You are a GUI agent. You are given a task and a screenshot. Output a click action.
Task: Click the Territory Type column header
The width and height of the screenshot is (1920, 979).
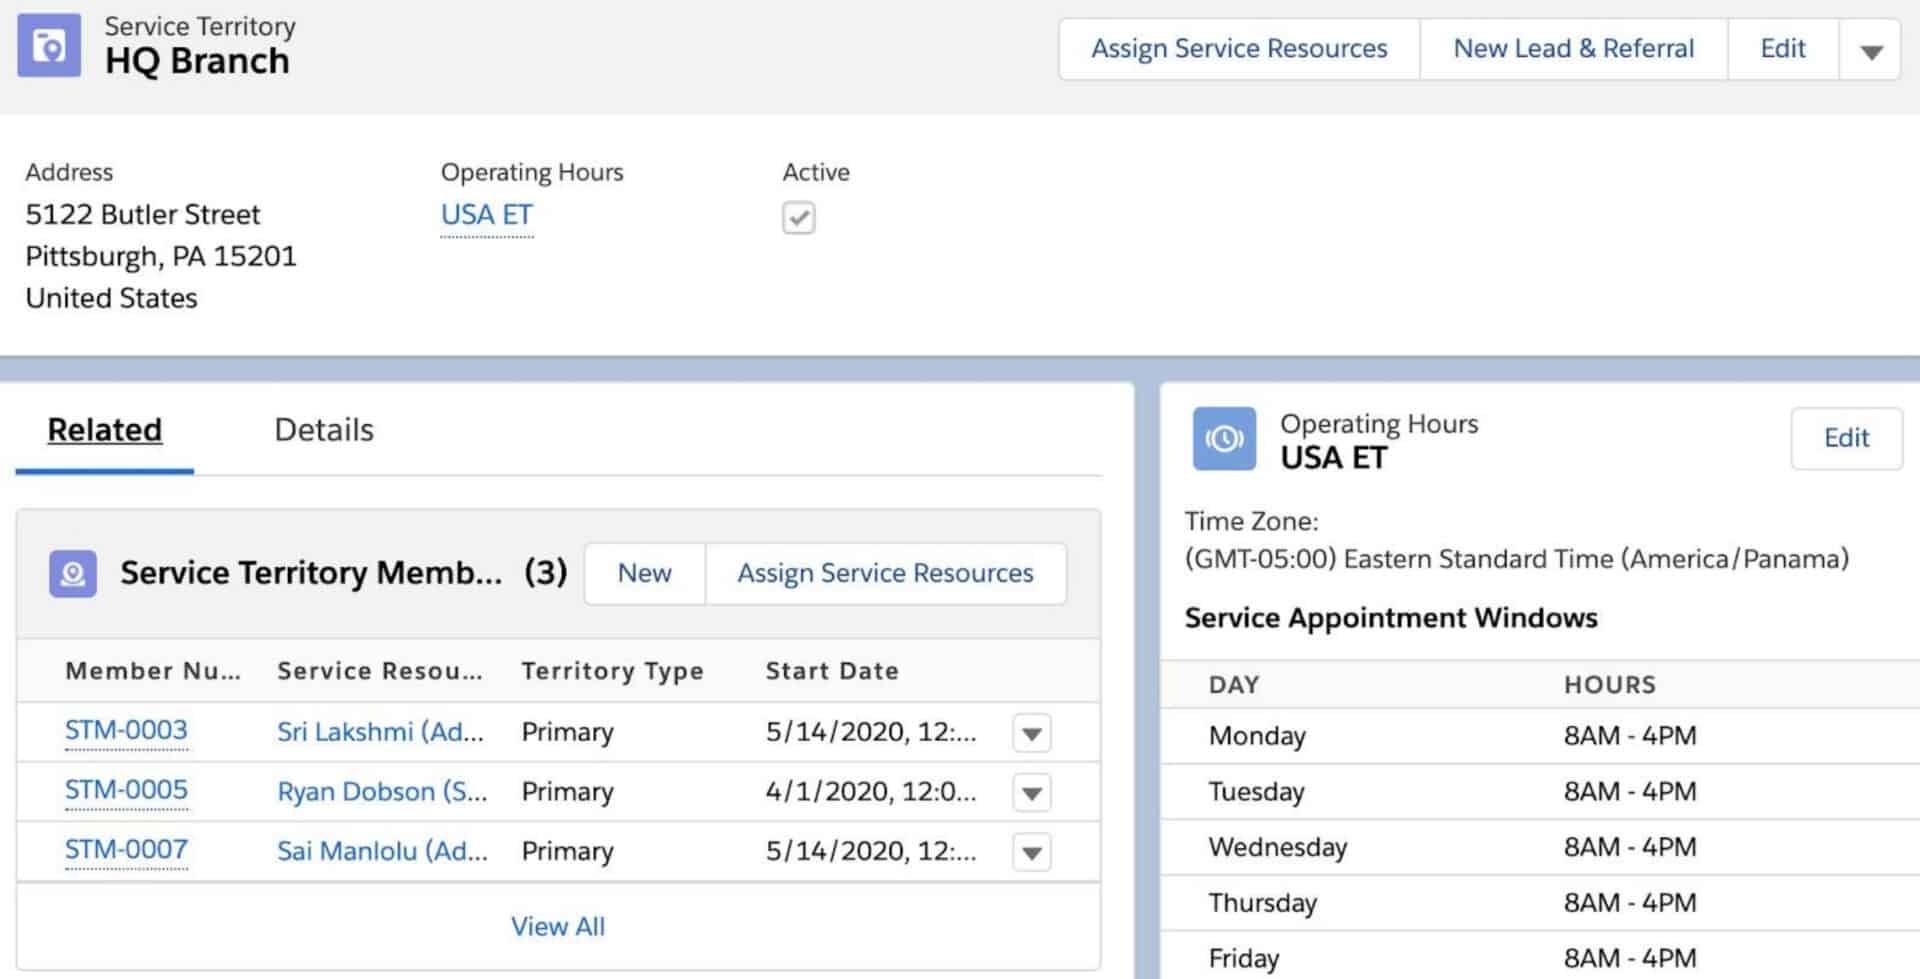click(612, 671)
